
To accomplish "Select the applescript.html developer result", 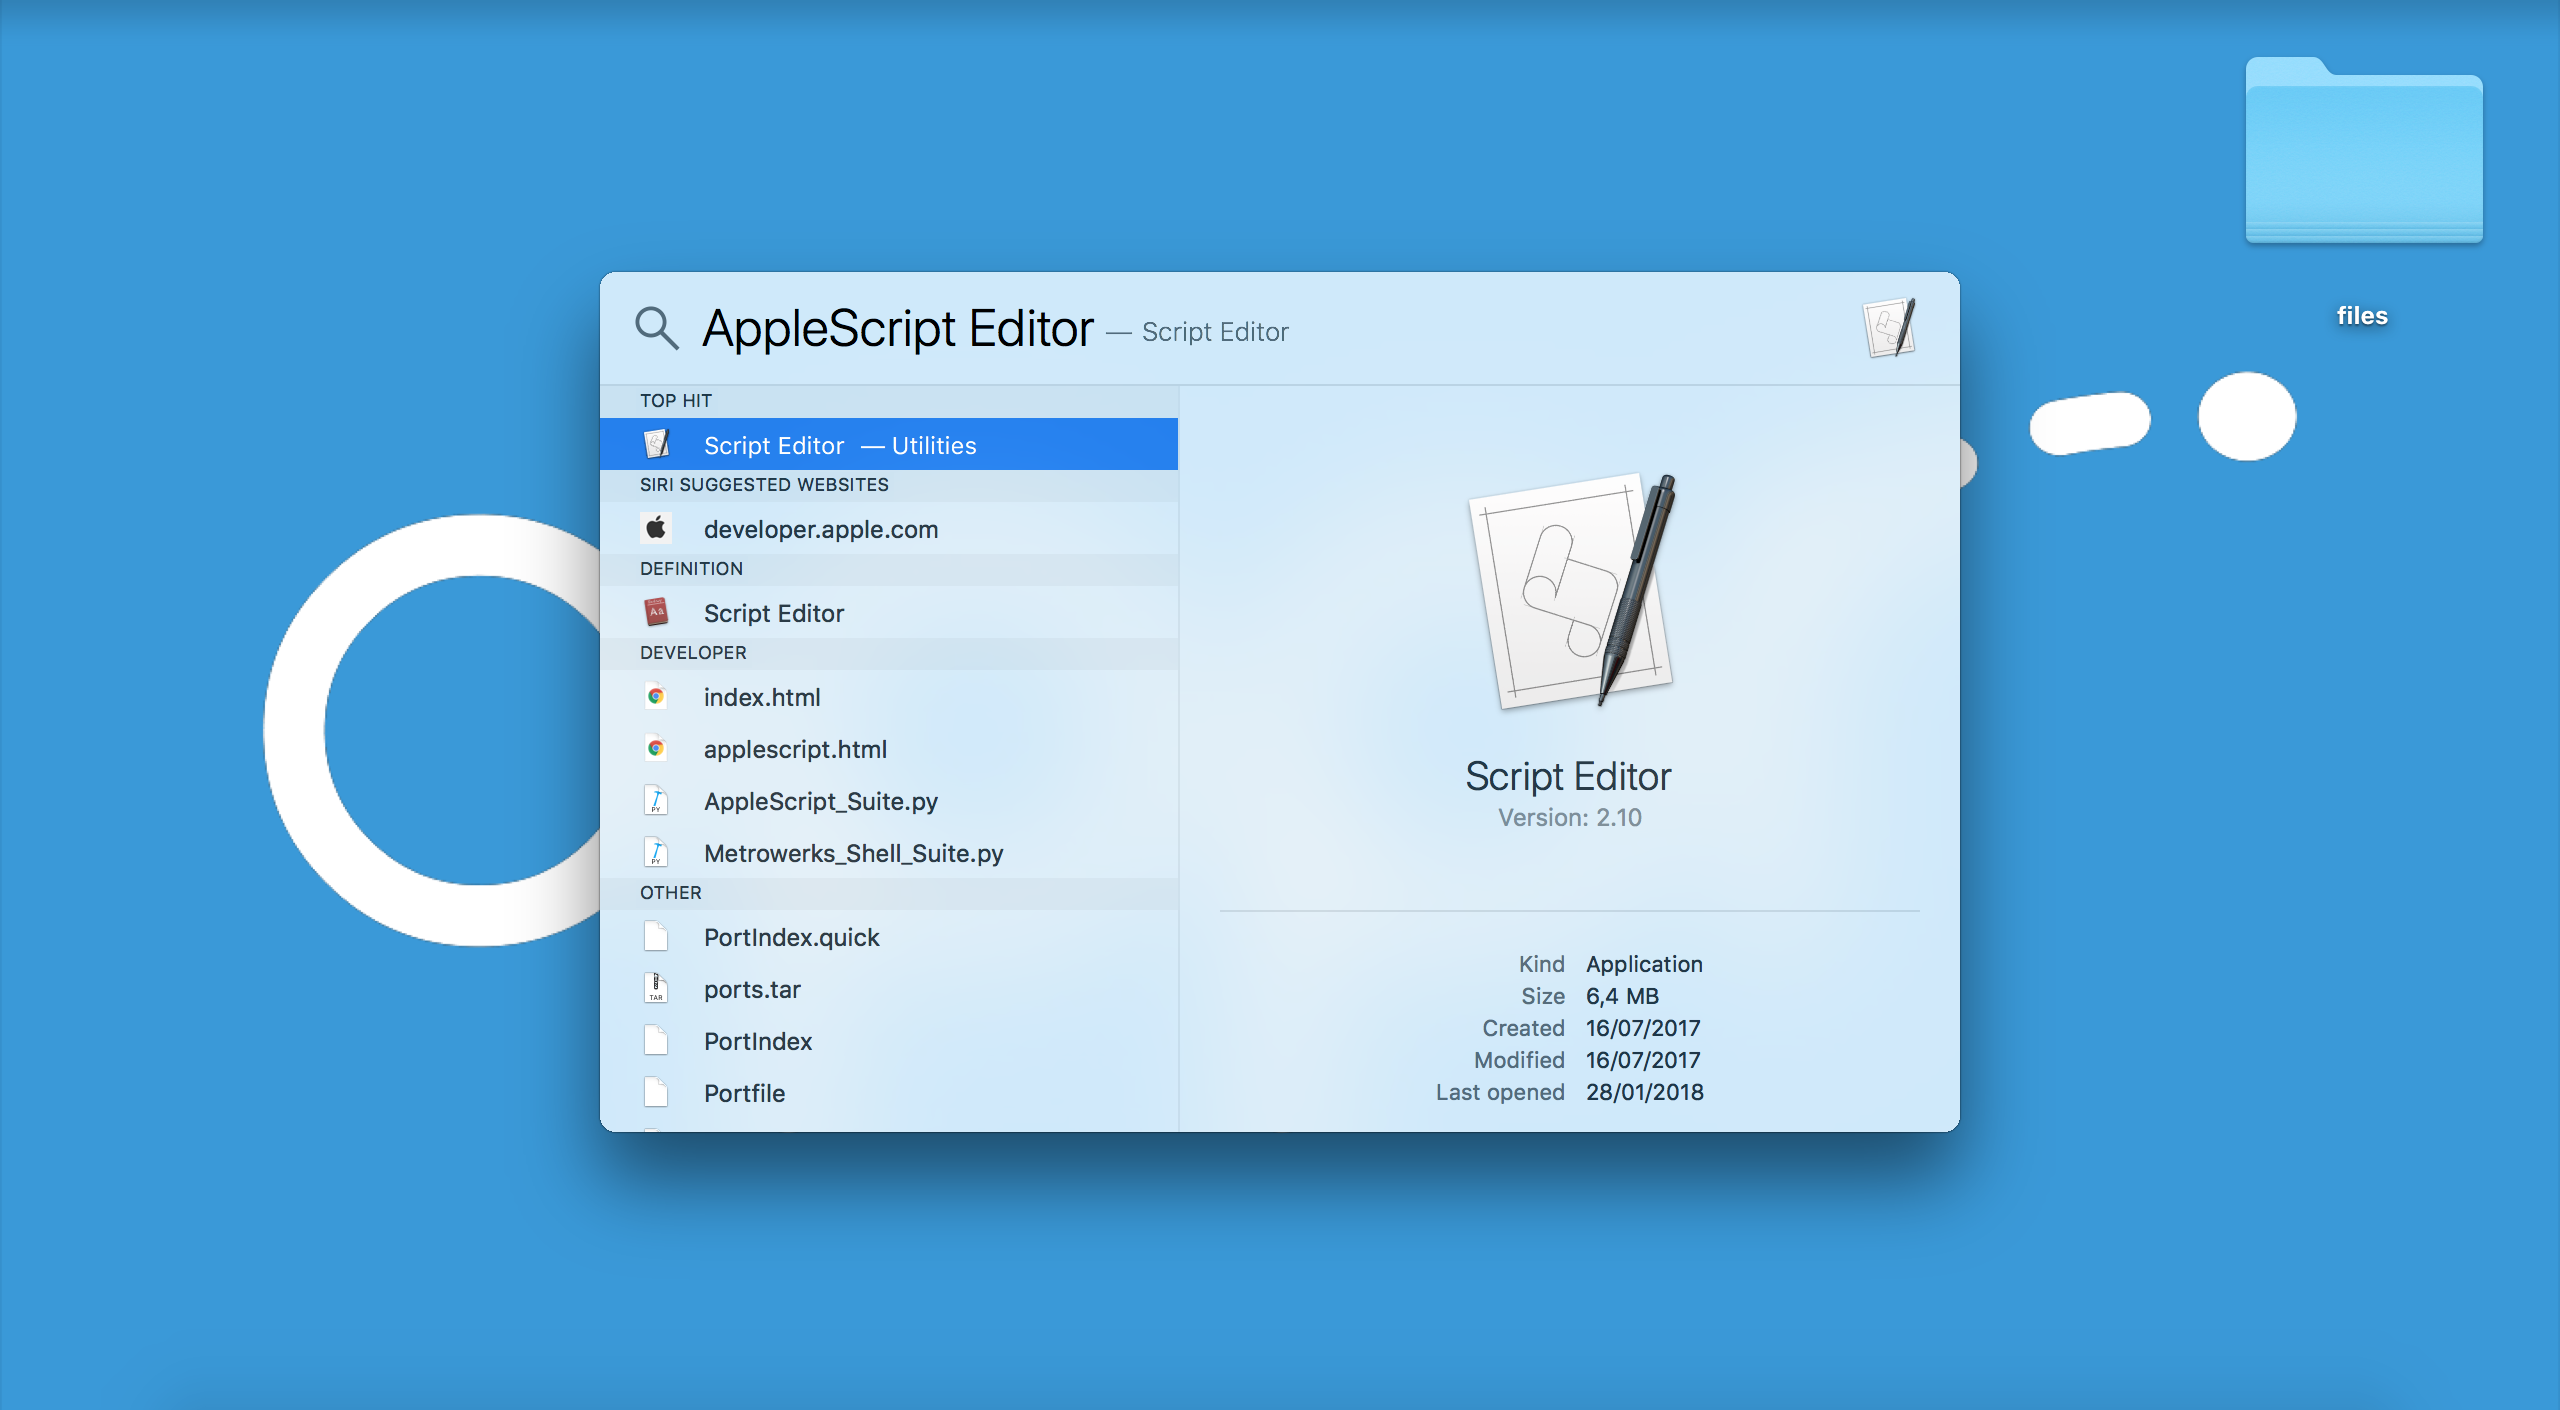I will (795, 749).
